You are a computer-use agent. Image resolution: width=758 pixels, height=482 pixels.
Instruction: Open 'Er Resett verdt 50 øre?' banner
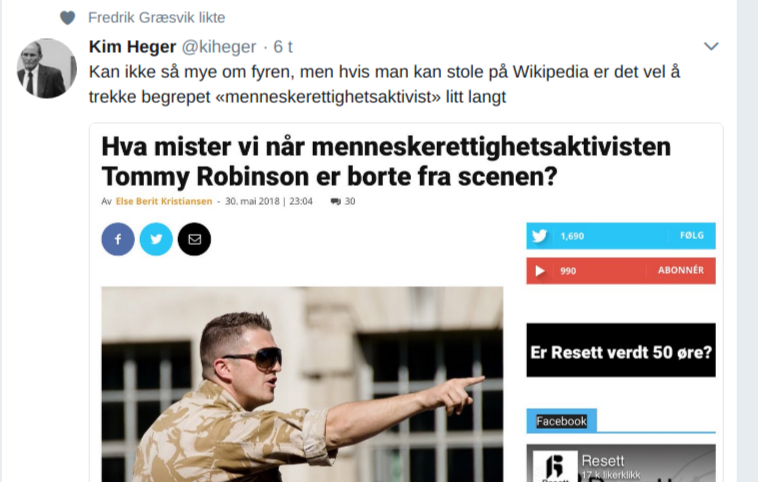(x=621, y=351)
